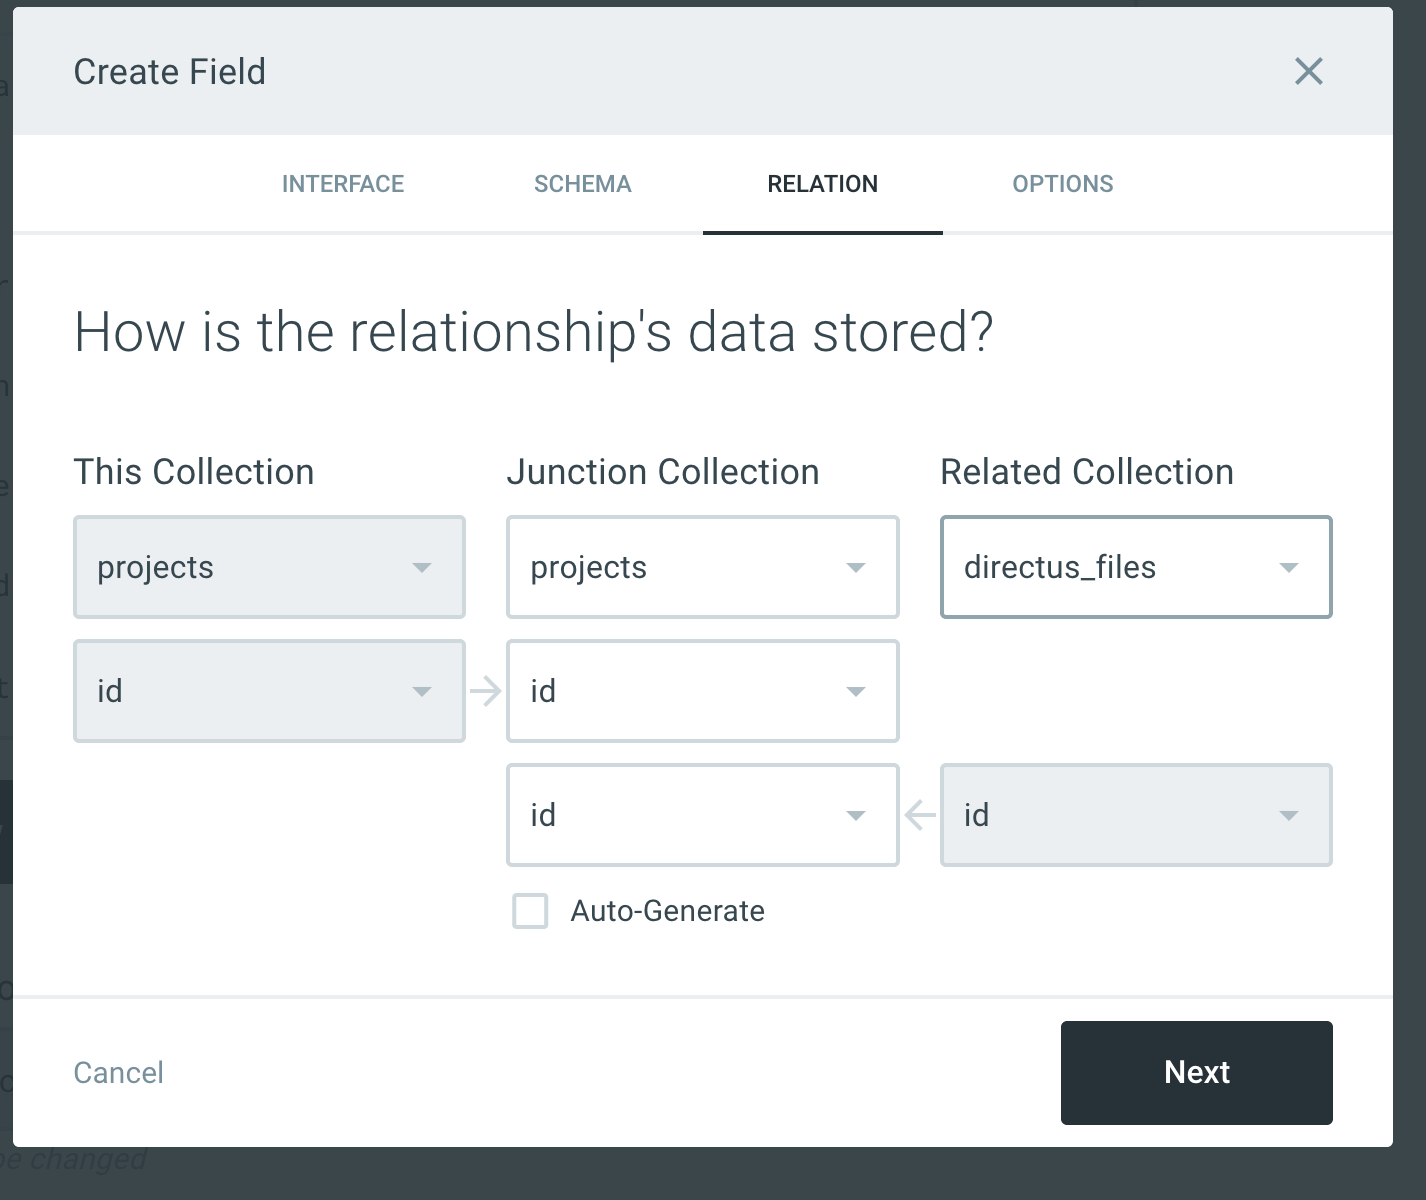Click the chevron on the Junction Collection selector
Viewport: 1426px width, 1200px height.
click(x=856, y=567)
